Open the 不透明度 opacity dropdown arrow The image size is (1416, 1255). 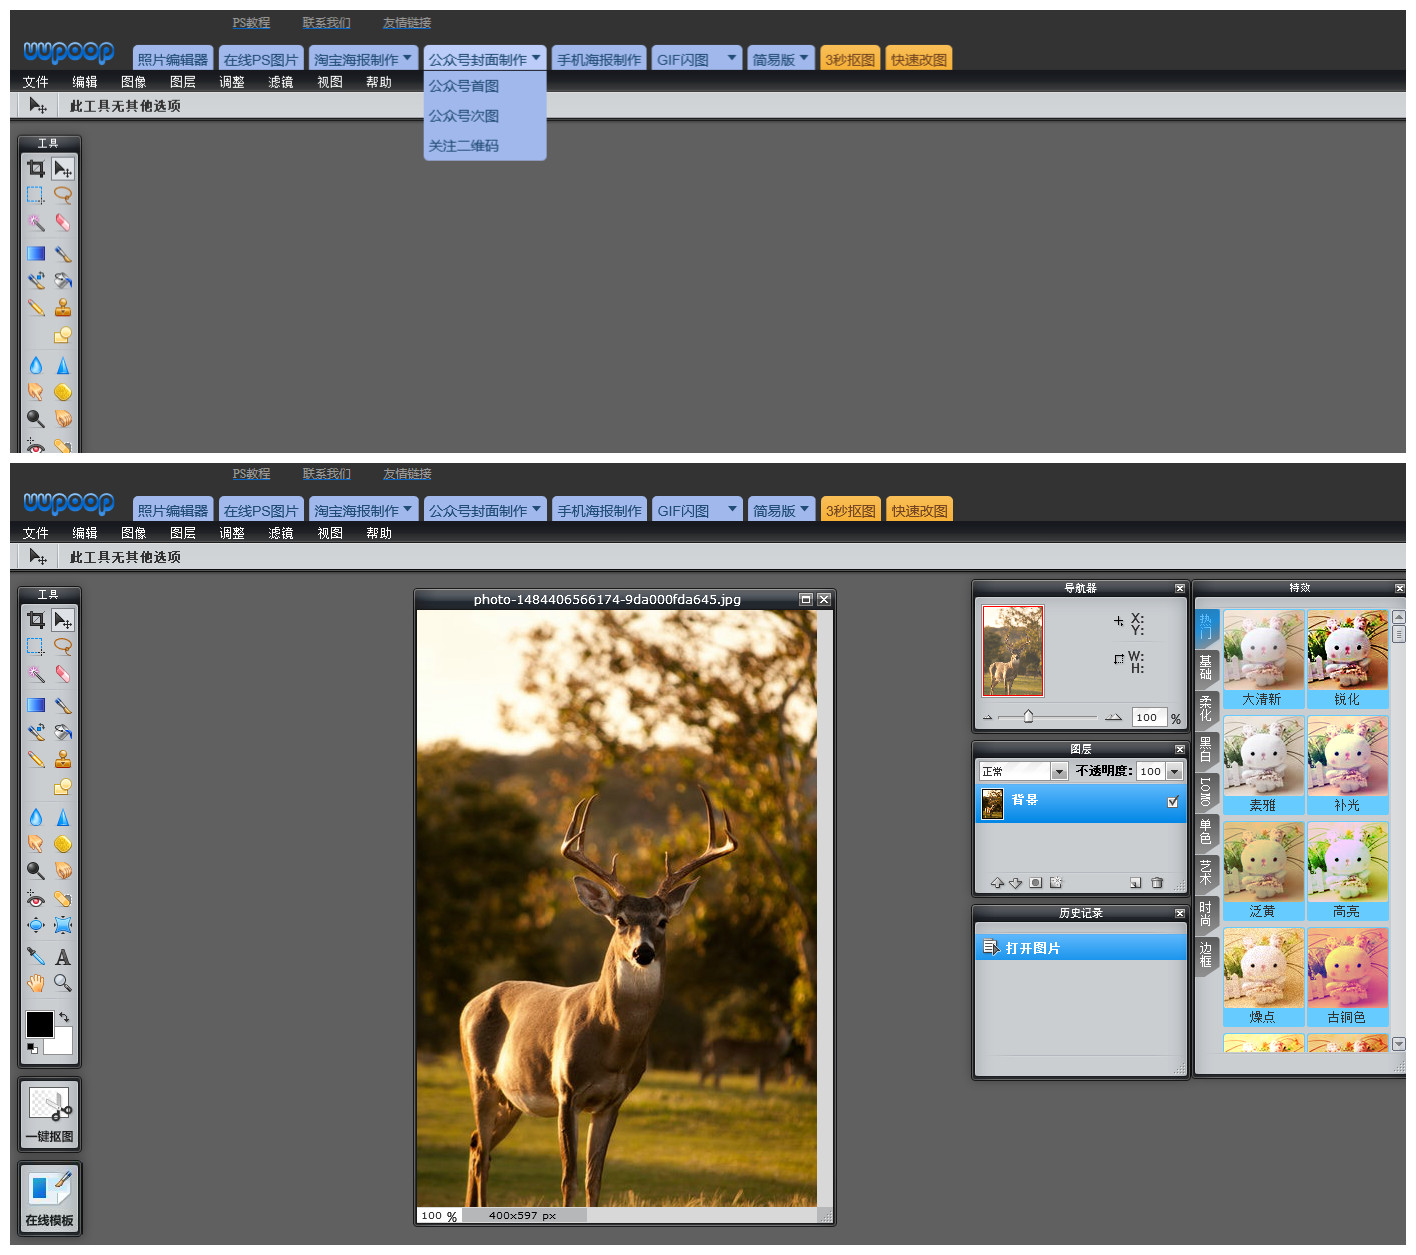[1175, 771]
